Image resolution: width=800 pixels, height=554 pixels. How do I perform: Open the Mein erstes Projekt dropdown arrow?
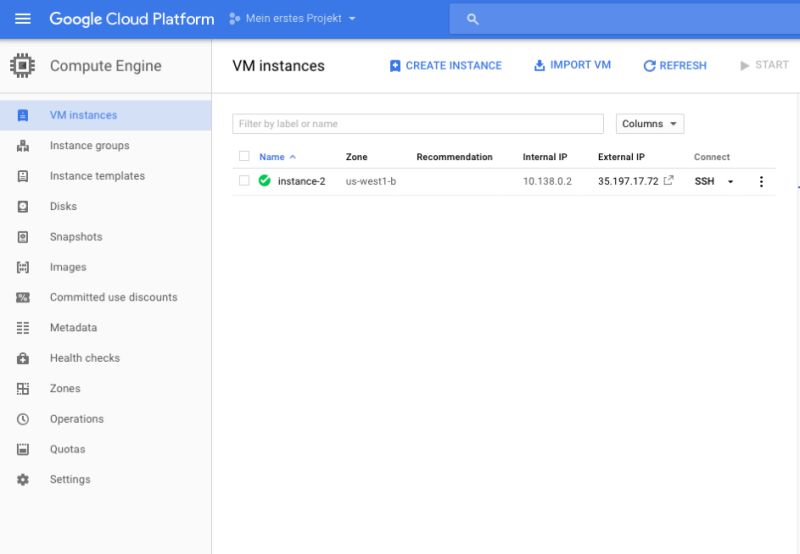coord(352,19)
